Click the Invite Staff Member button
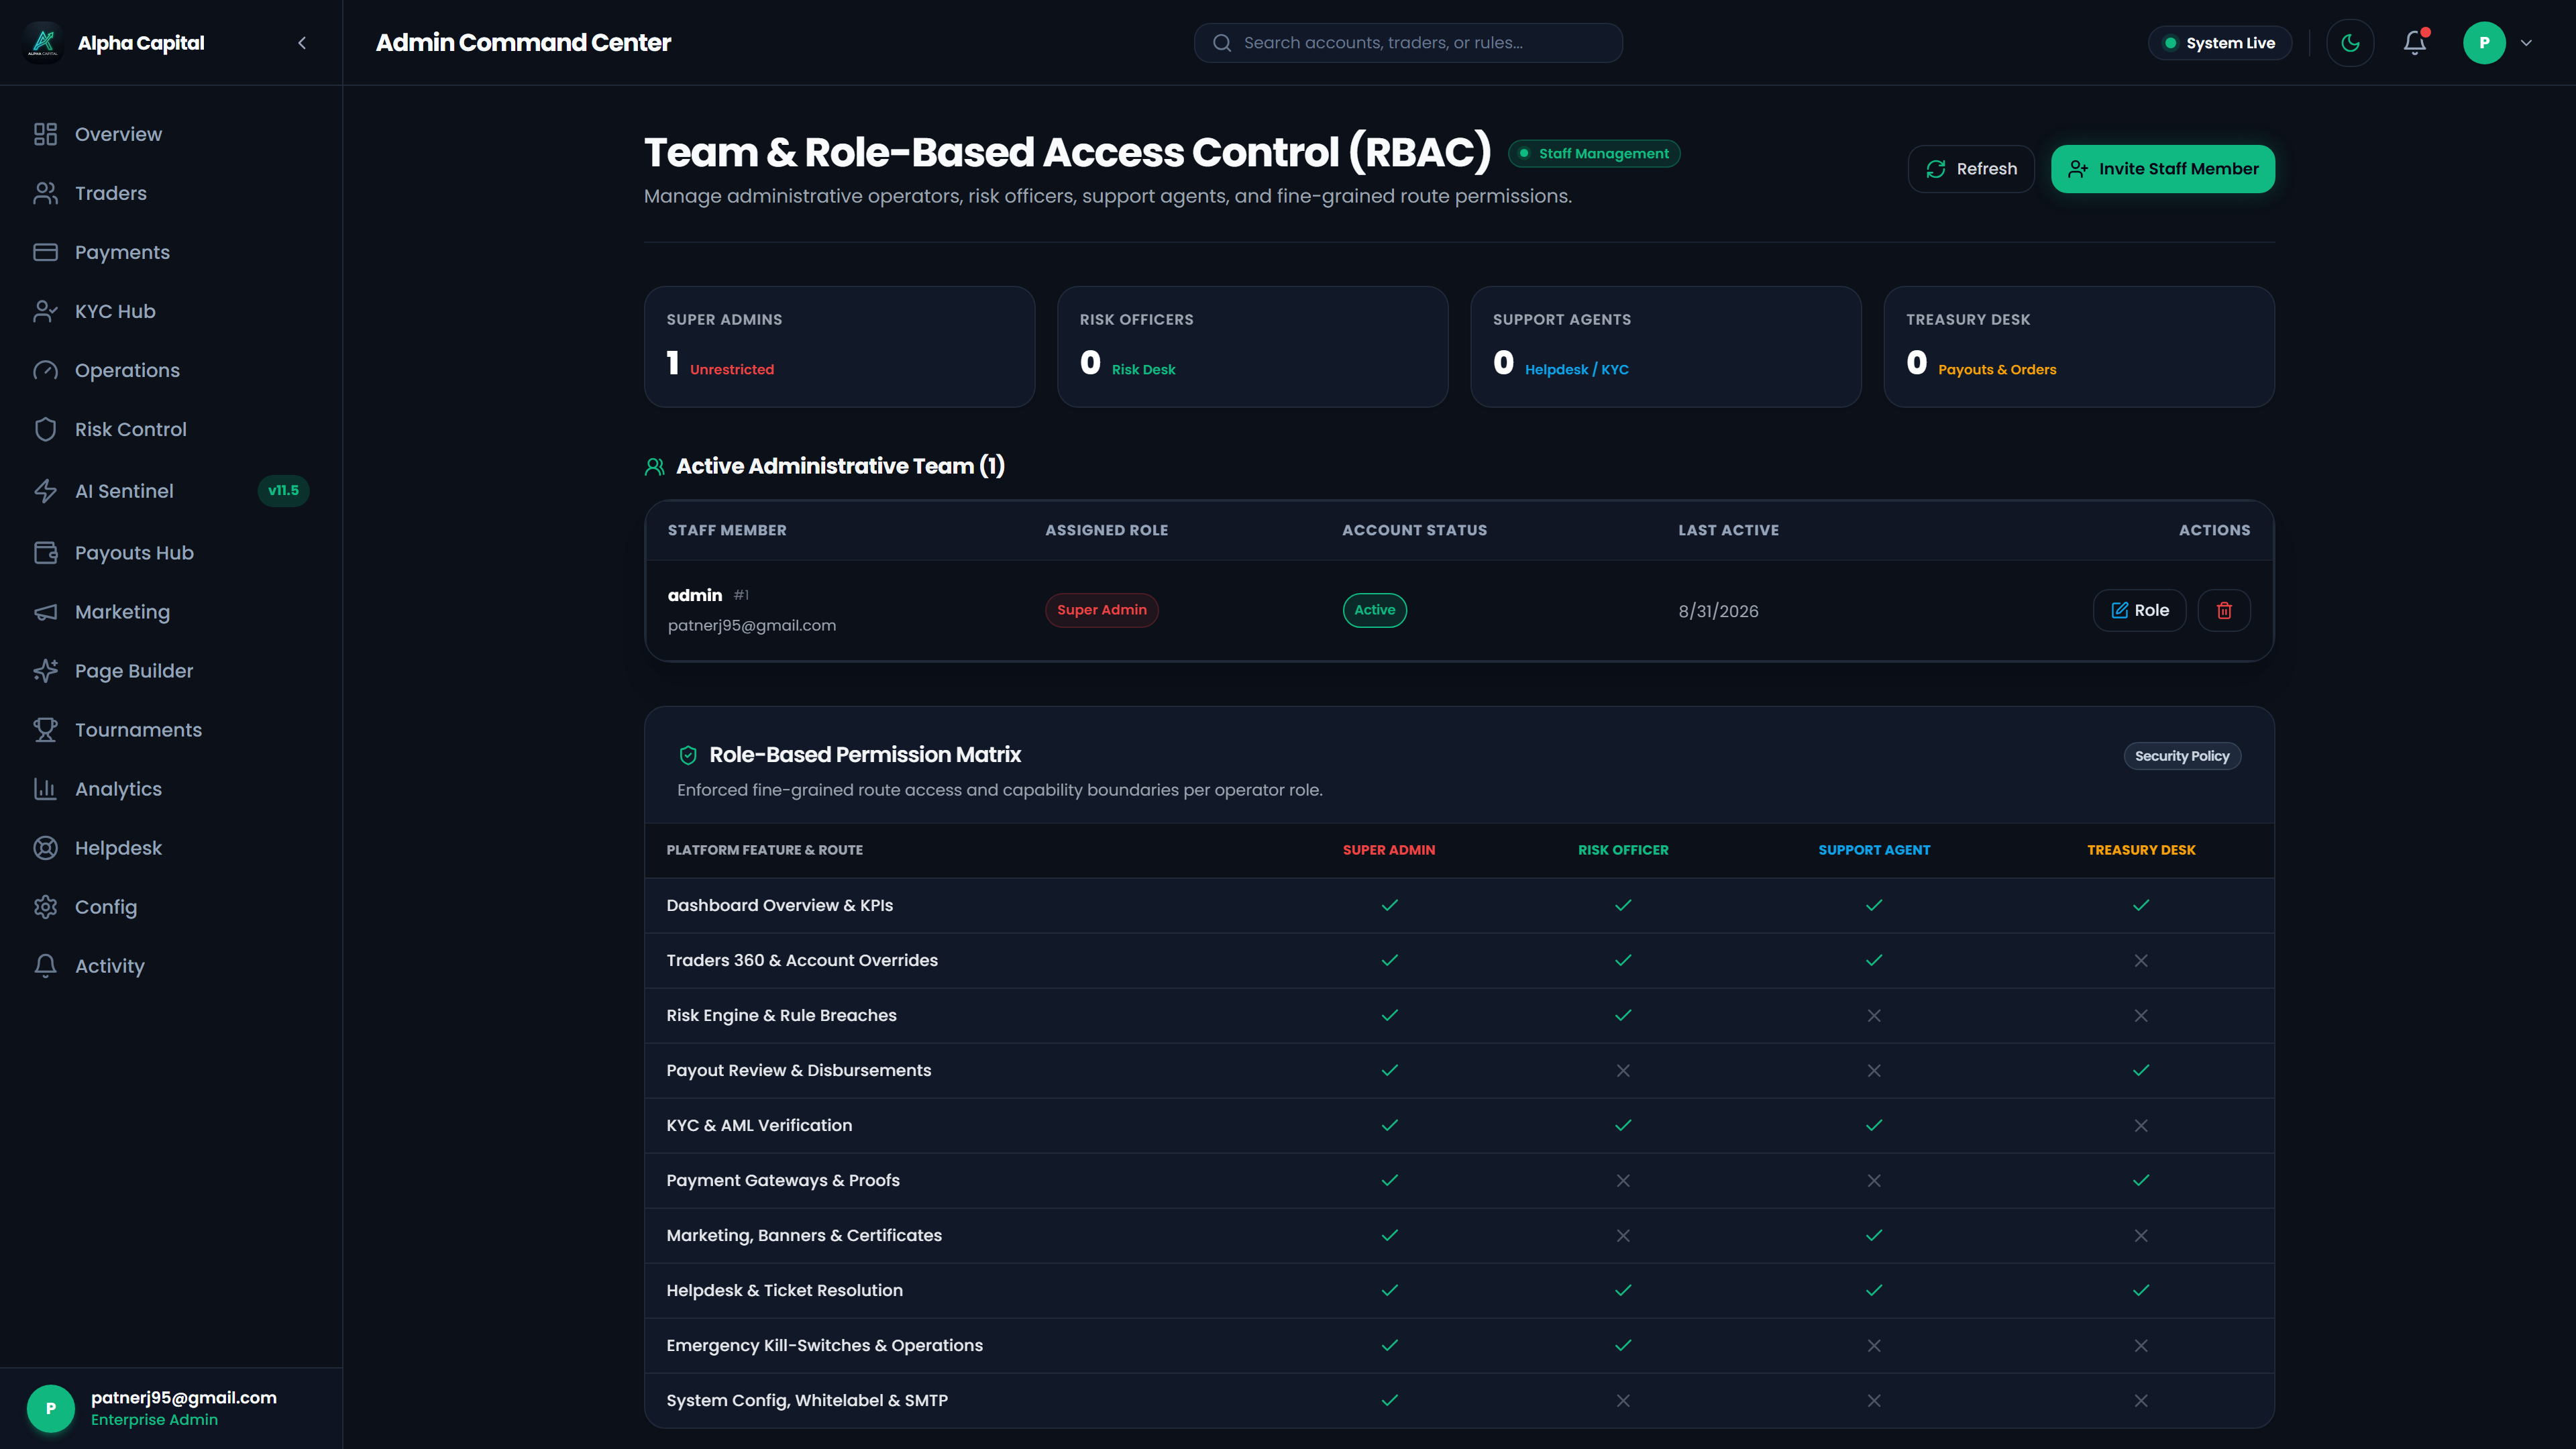The image size is (2576, 1449). pyautogui.click(x=2163, y=169)
